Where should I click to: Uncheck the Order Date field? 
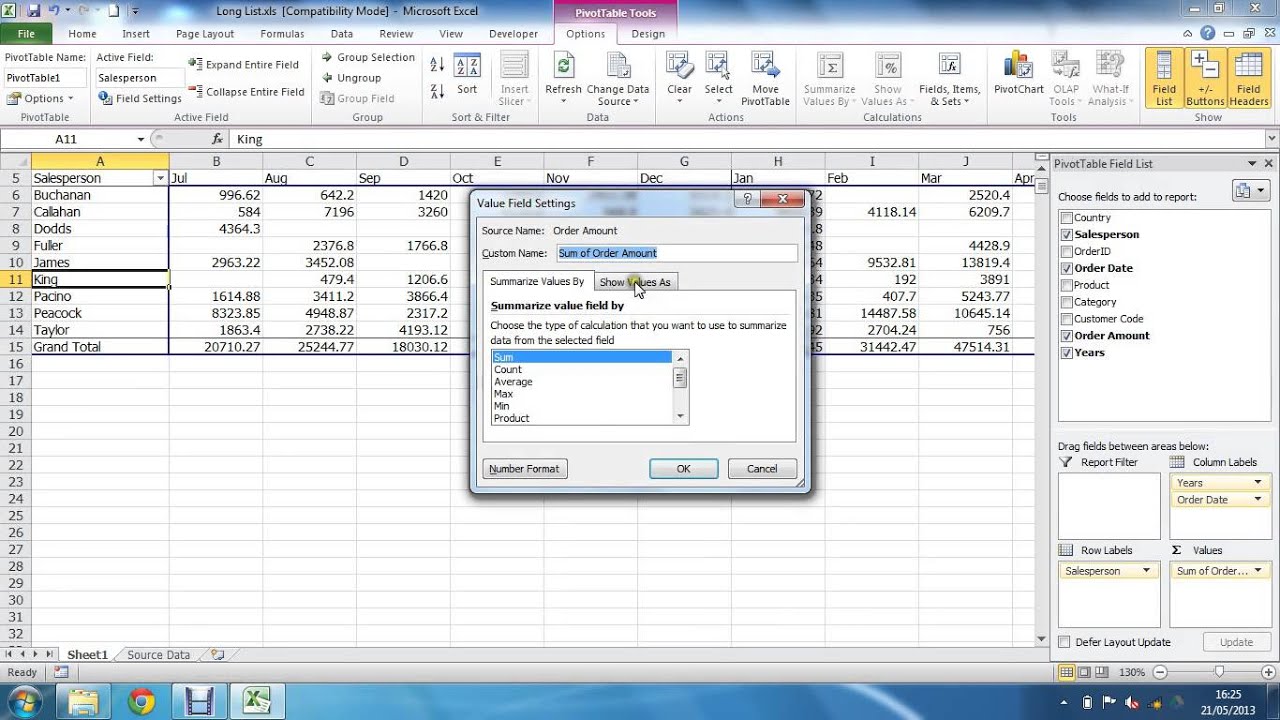point(1067,268)
